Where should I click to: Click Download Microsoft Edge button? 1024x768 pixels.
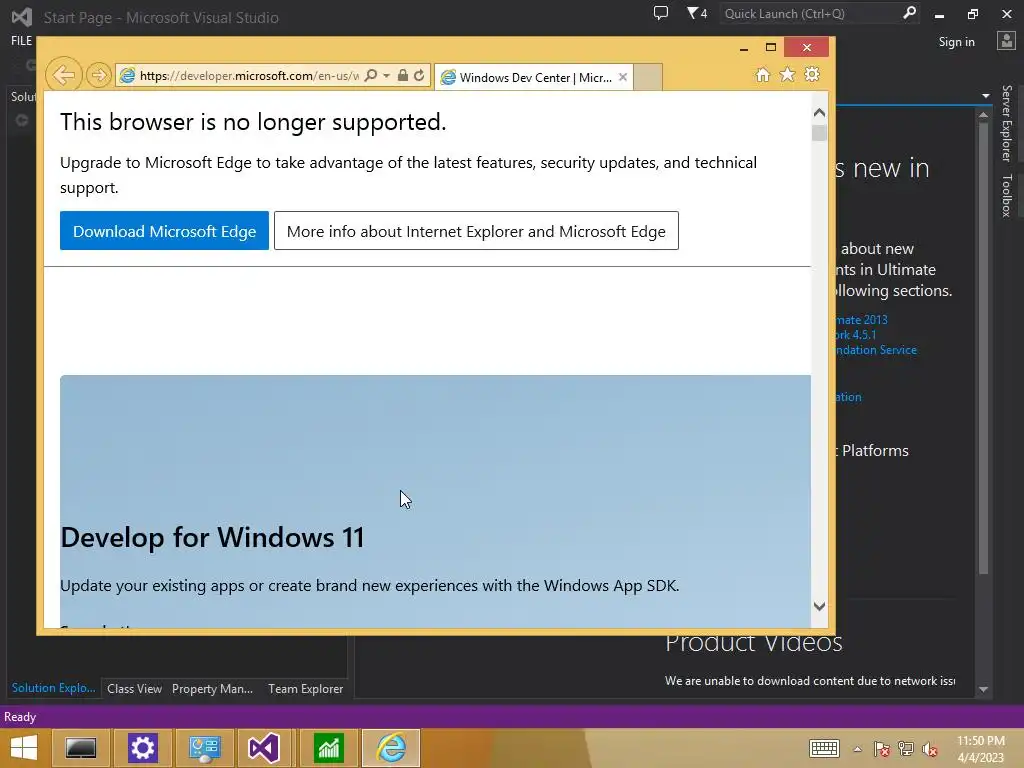(165, 231)
